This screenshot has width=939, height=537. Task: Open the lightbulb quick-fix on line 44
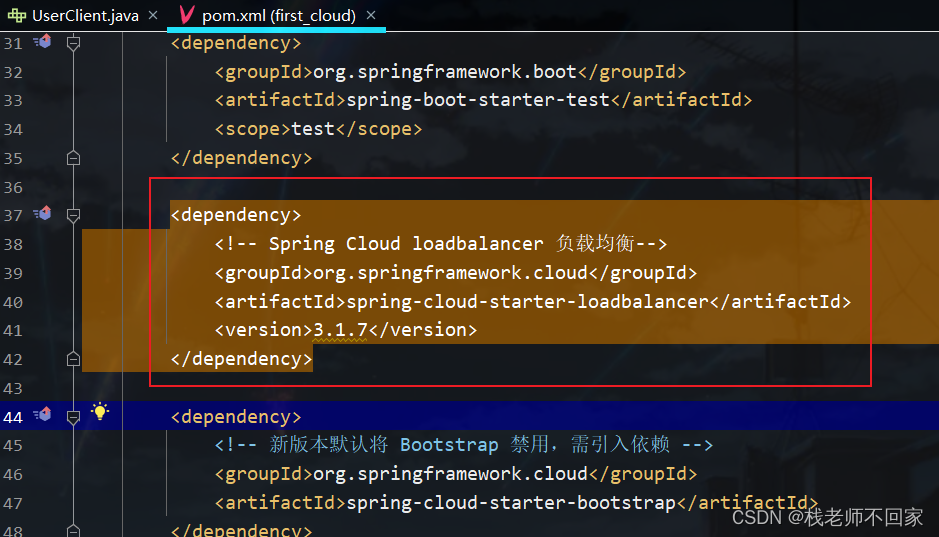point(100,411)
